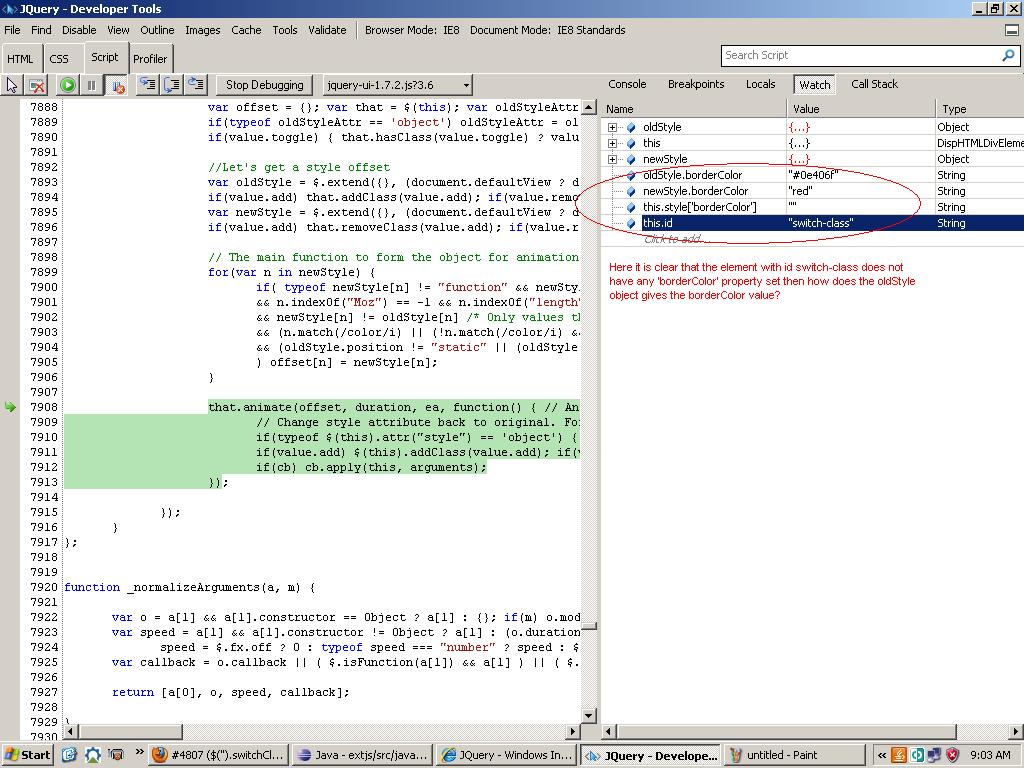The width and height of the screenshot is (1024, 768).
Task: Open the Validate menu
Action: (327, 30)
